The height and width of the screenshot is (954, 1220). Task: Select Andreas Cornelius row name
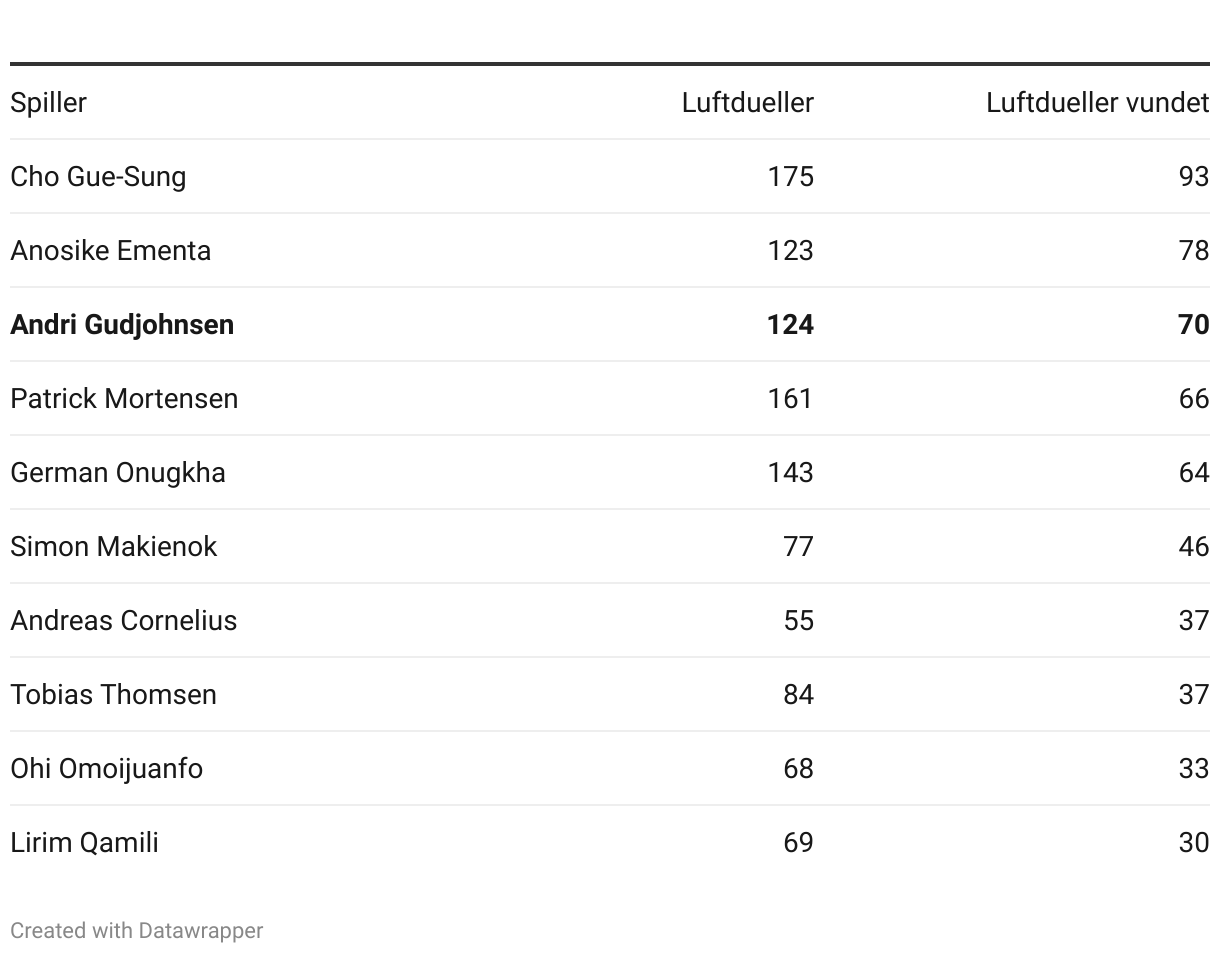coord(123,621)
